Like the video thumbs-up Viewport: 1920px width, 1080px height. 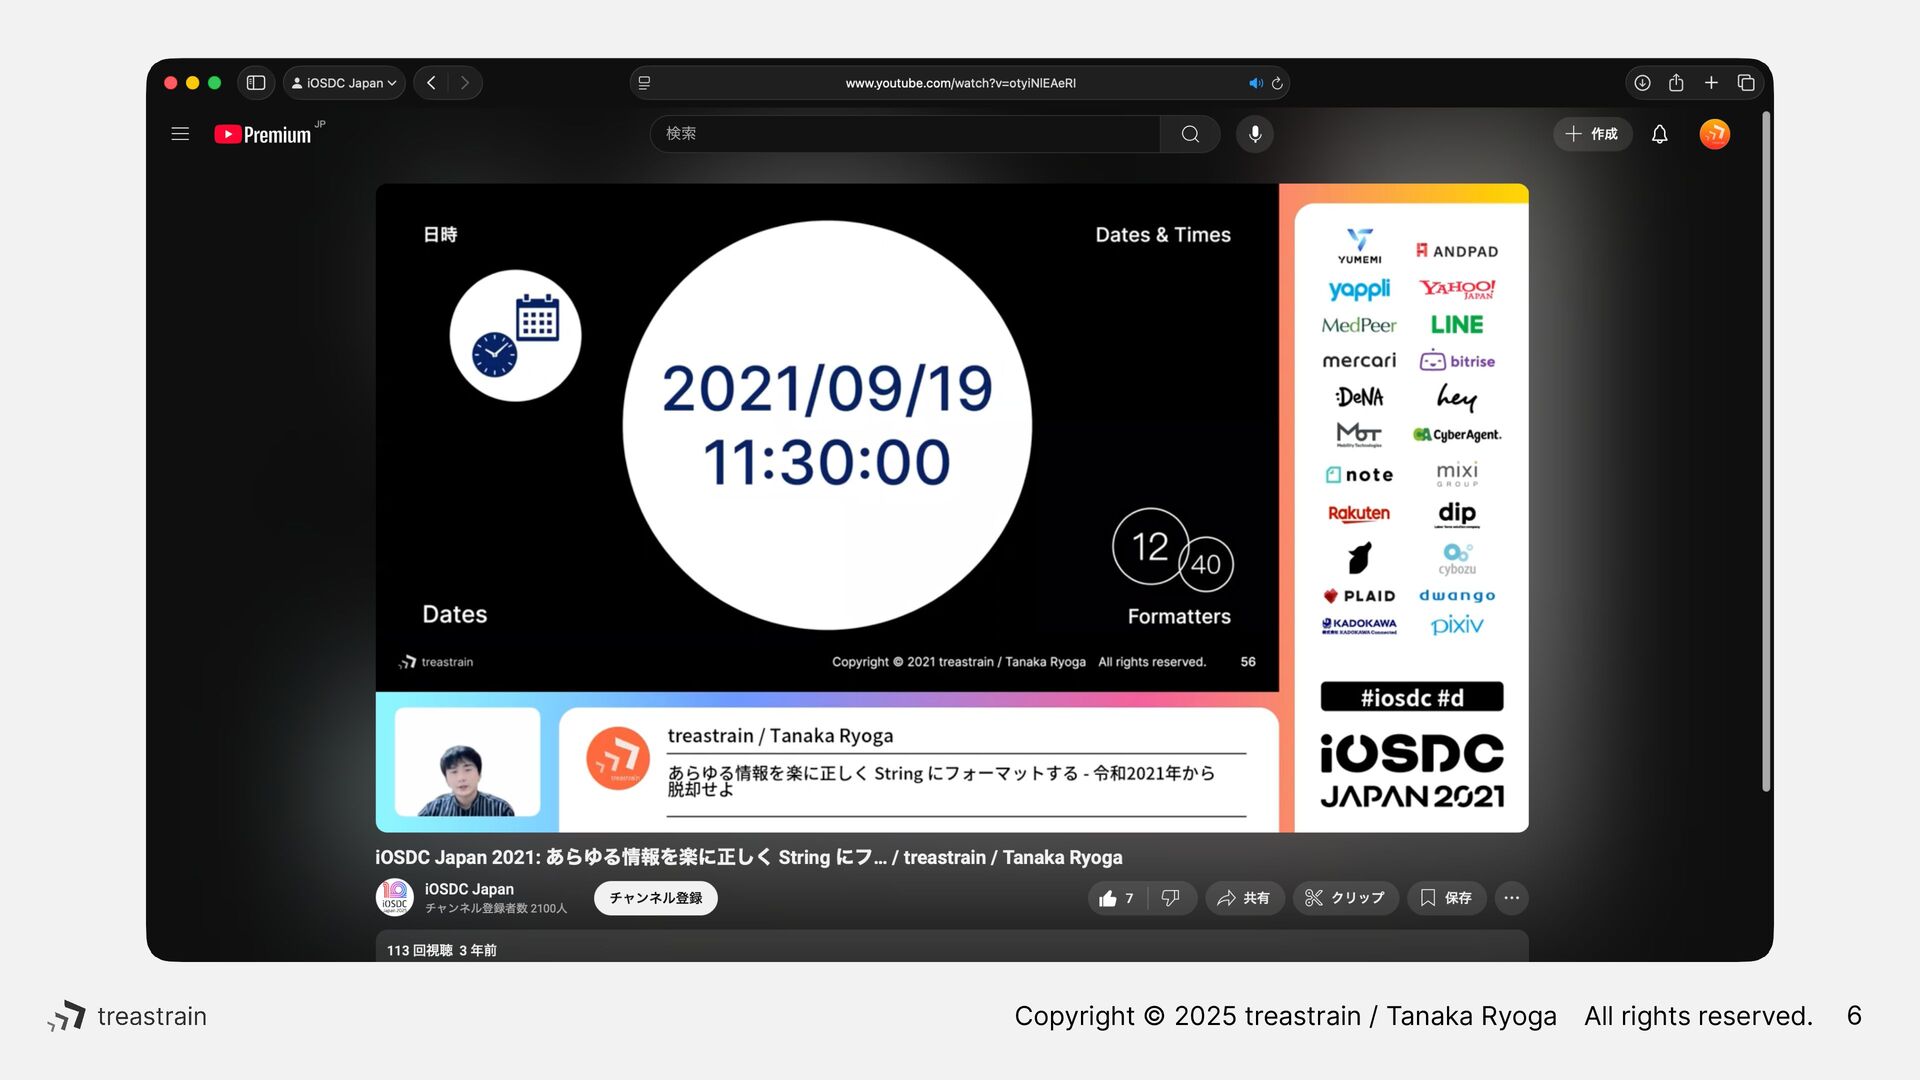(x=1117, y=898)
